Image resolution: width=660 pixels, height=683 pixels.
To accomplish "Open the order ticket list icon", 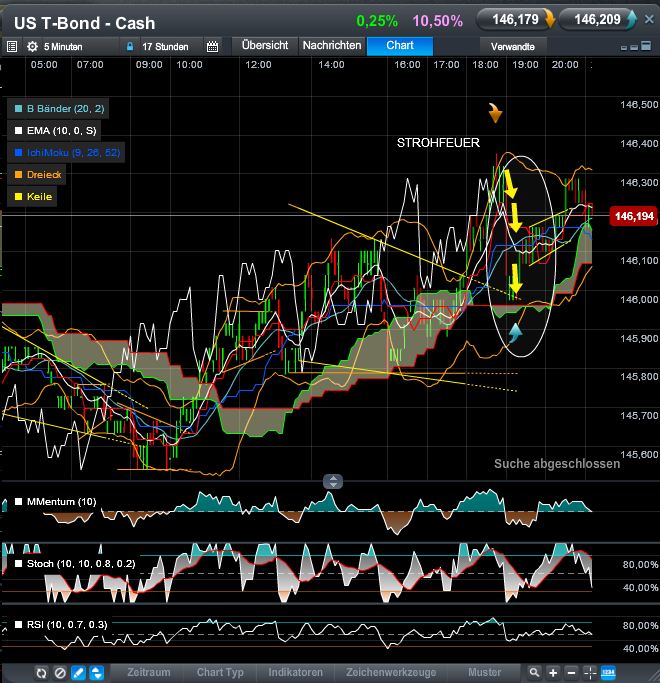I will [12, 46].
